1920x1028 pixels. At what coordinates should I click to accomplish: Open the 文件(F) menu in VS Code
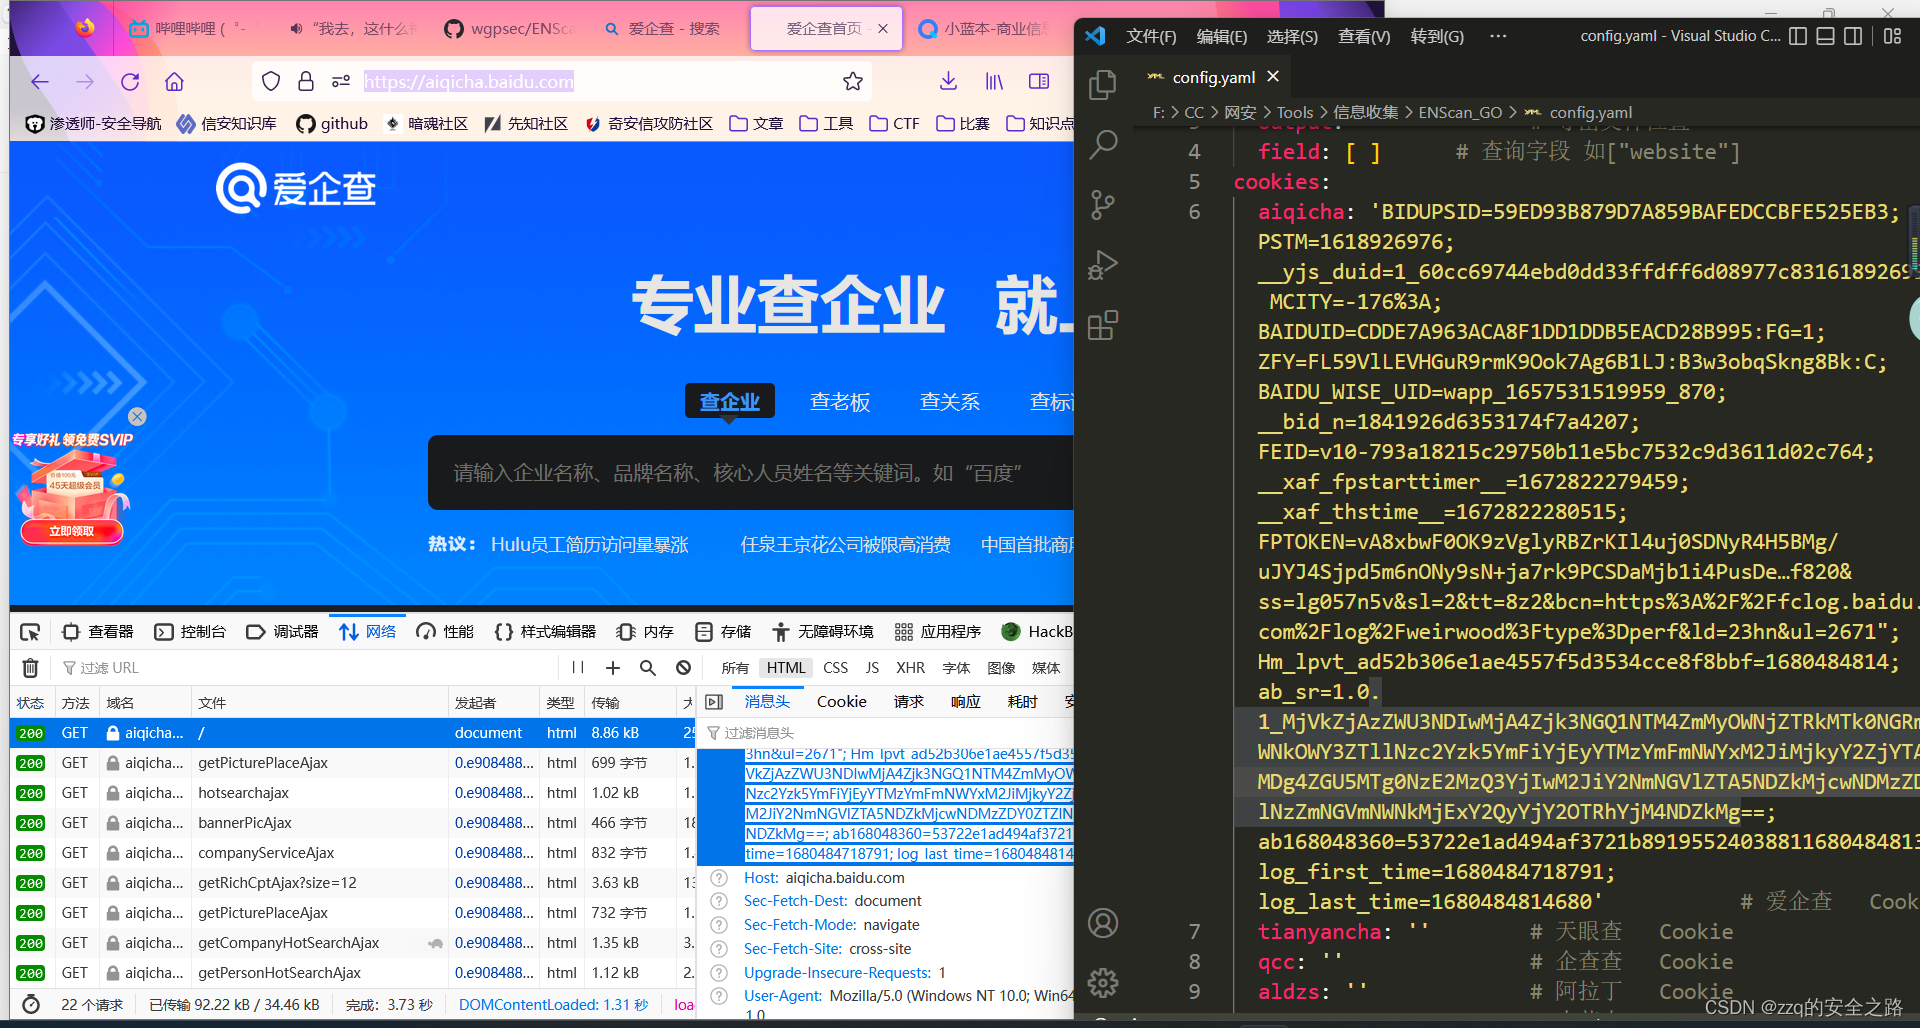point(1150,36)
